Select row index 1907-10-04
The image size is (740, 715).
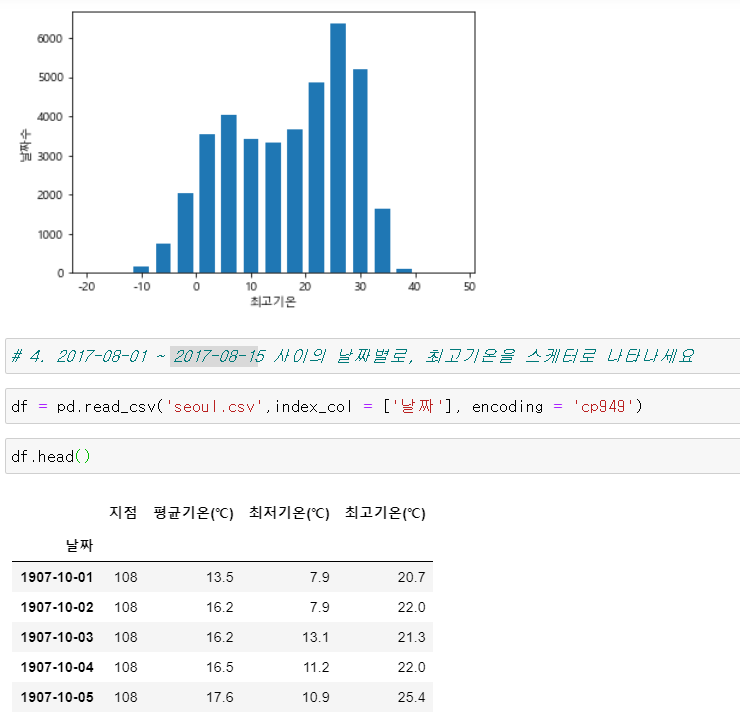click(x=57, y=667)
